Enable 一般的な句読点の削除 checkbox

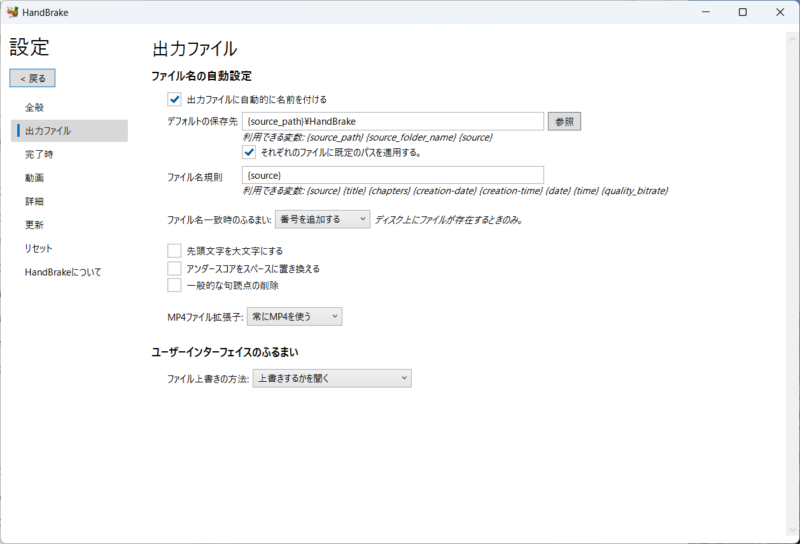(174, 285)
